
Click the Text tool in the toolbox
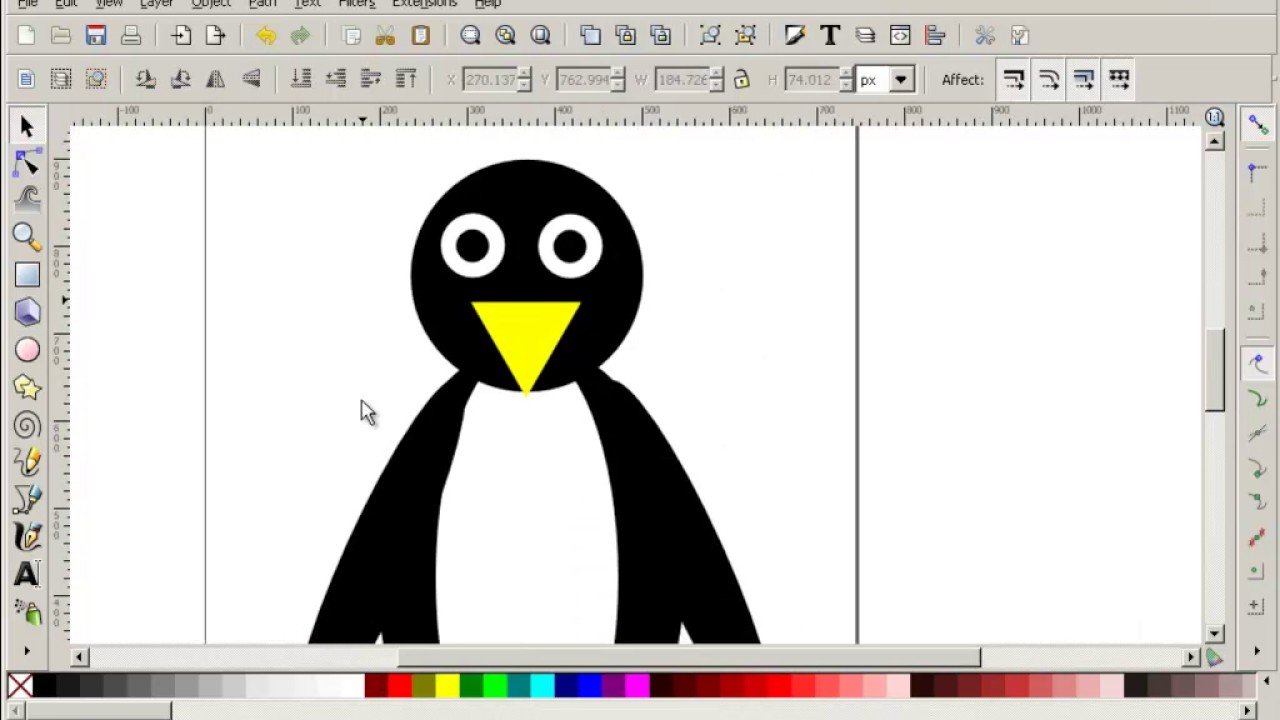pyautogui.click(x=27, y=574)
